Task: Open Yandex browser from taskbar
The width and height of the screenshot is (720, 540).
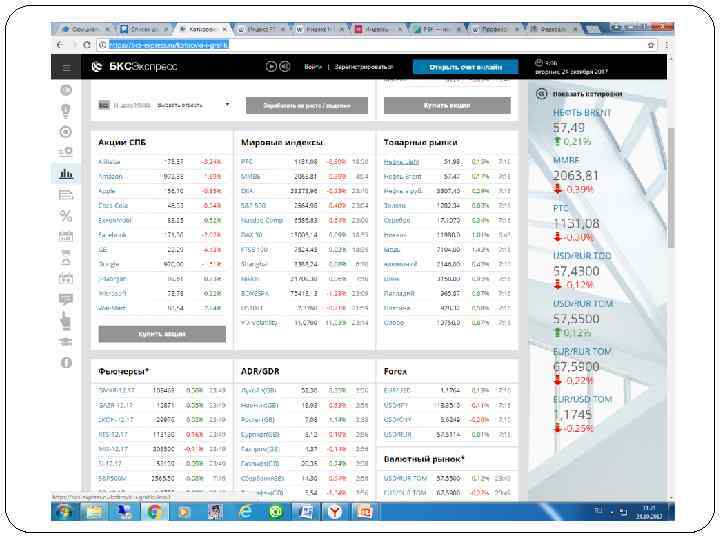Action: click(x=335, y=512)
